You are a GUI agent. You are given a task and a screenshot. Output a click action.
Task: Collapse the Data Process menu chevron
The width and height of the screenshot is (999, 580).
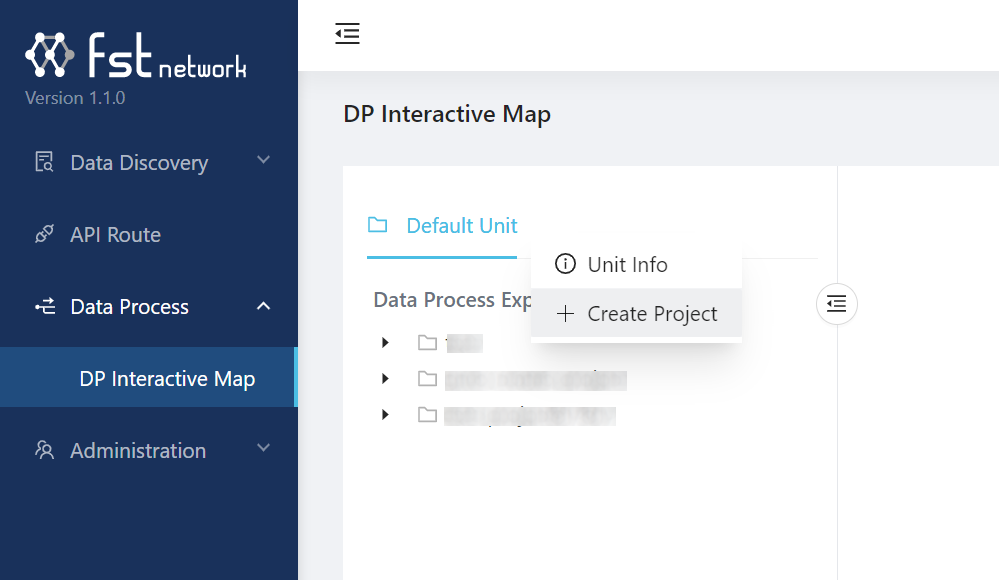(264, 306)
